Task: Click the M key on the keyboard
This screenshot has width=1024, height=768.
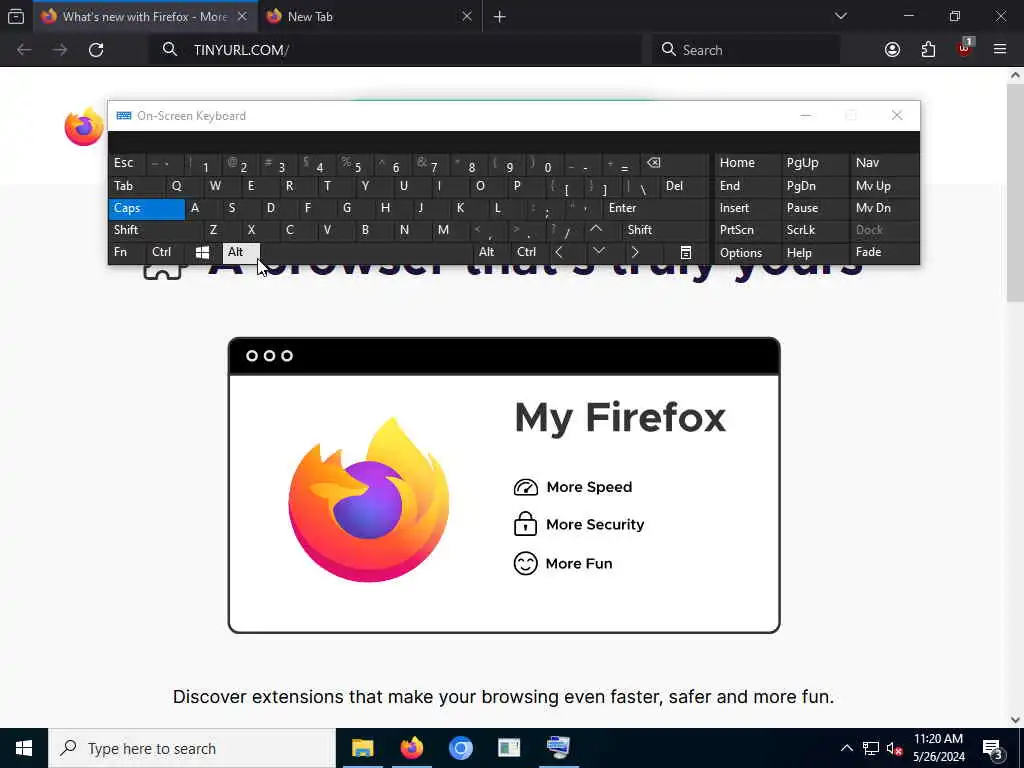Action: coord(451,230)
